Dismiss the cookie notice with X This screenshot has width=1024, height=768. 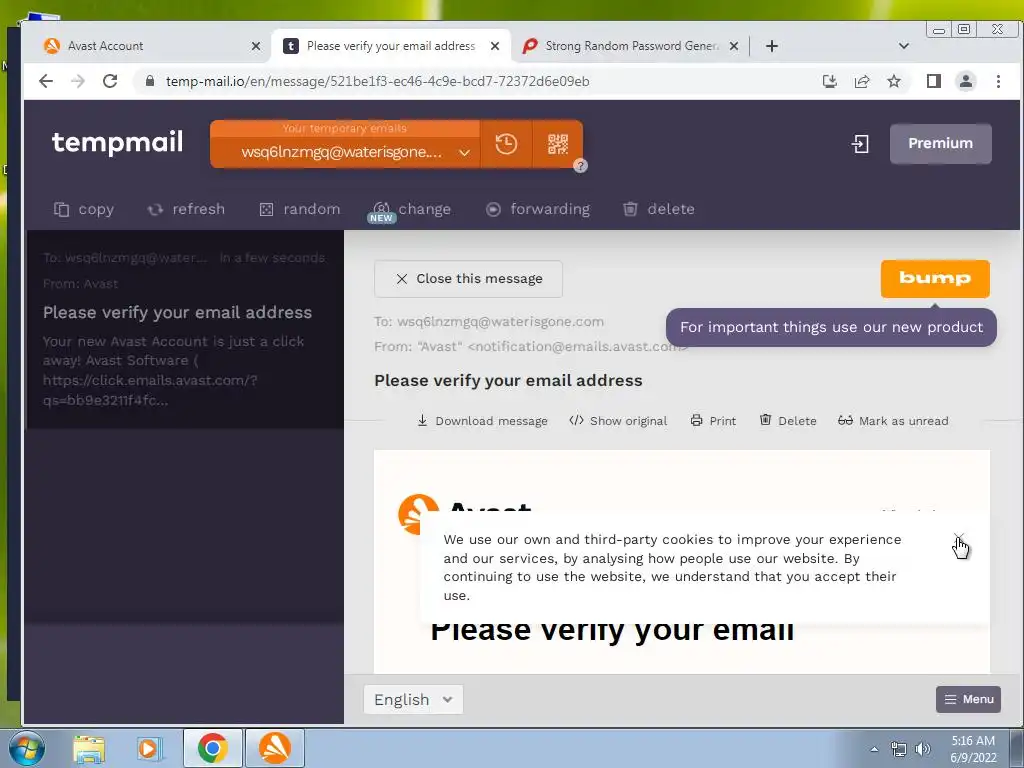pos(958,538)
